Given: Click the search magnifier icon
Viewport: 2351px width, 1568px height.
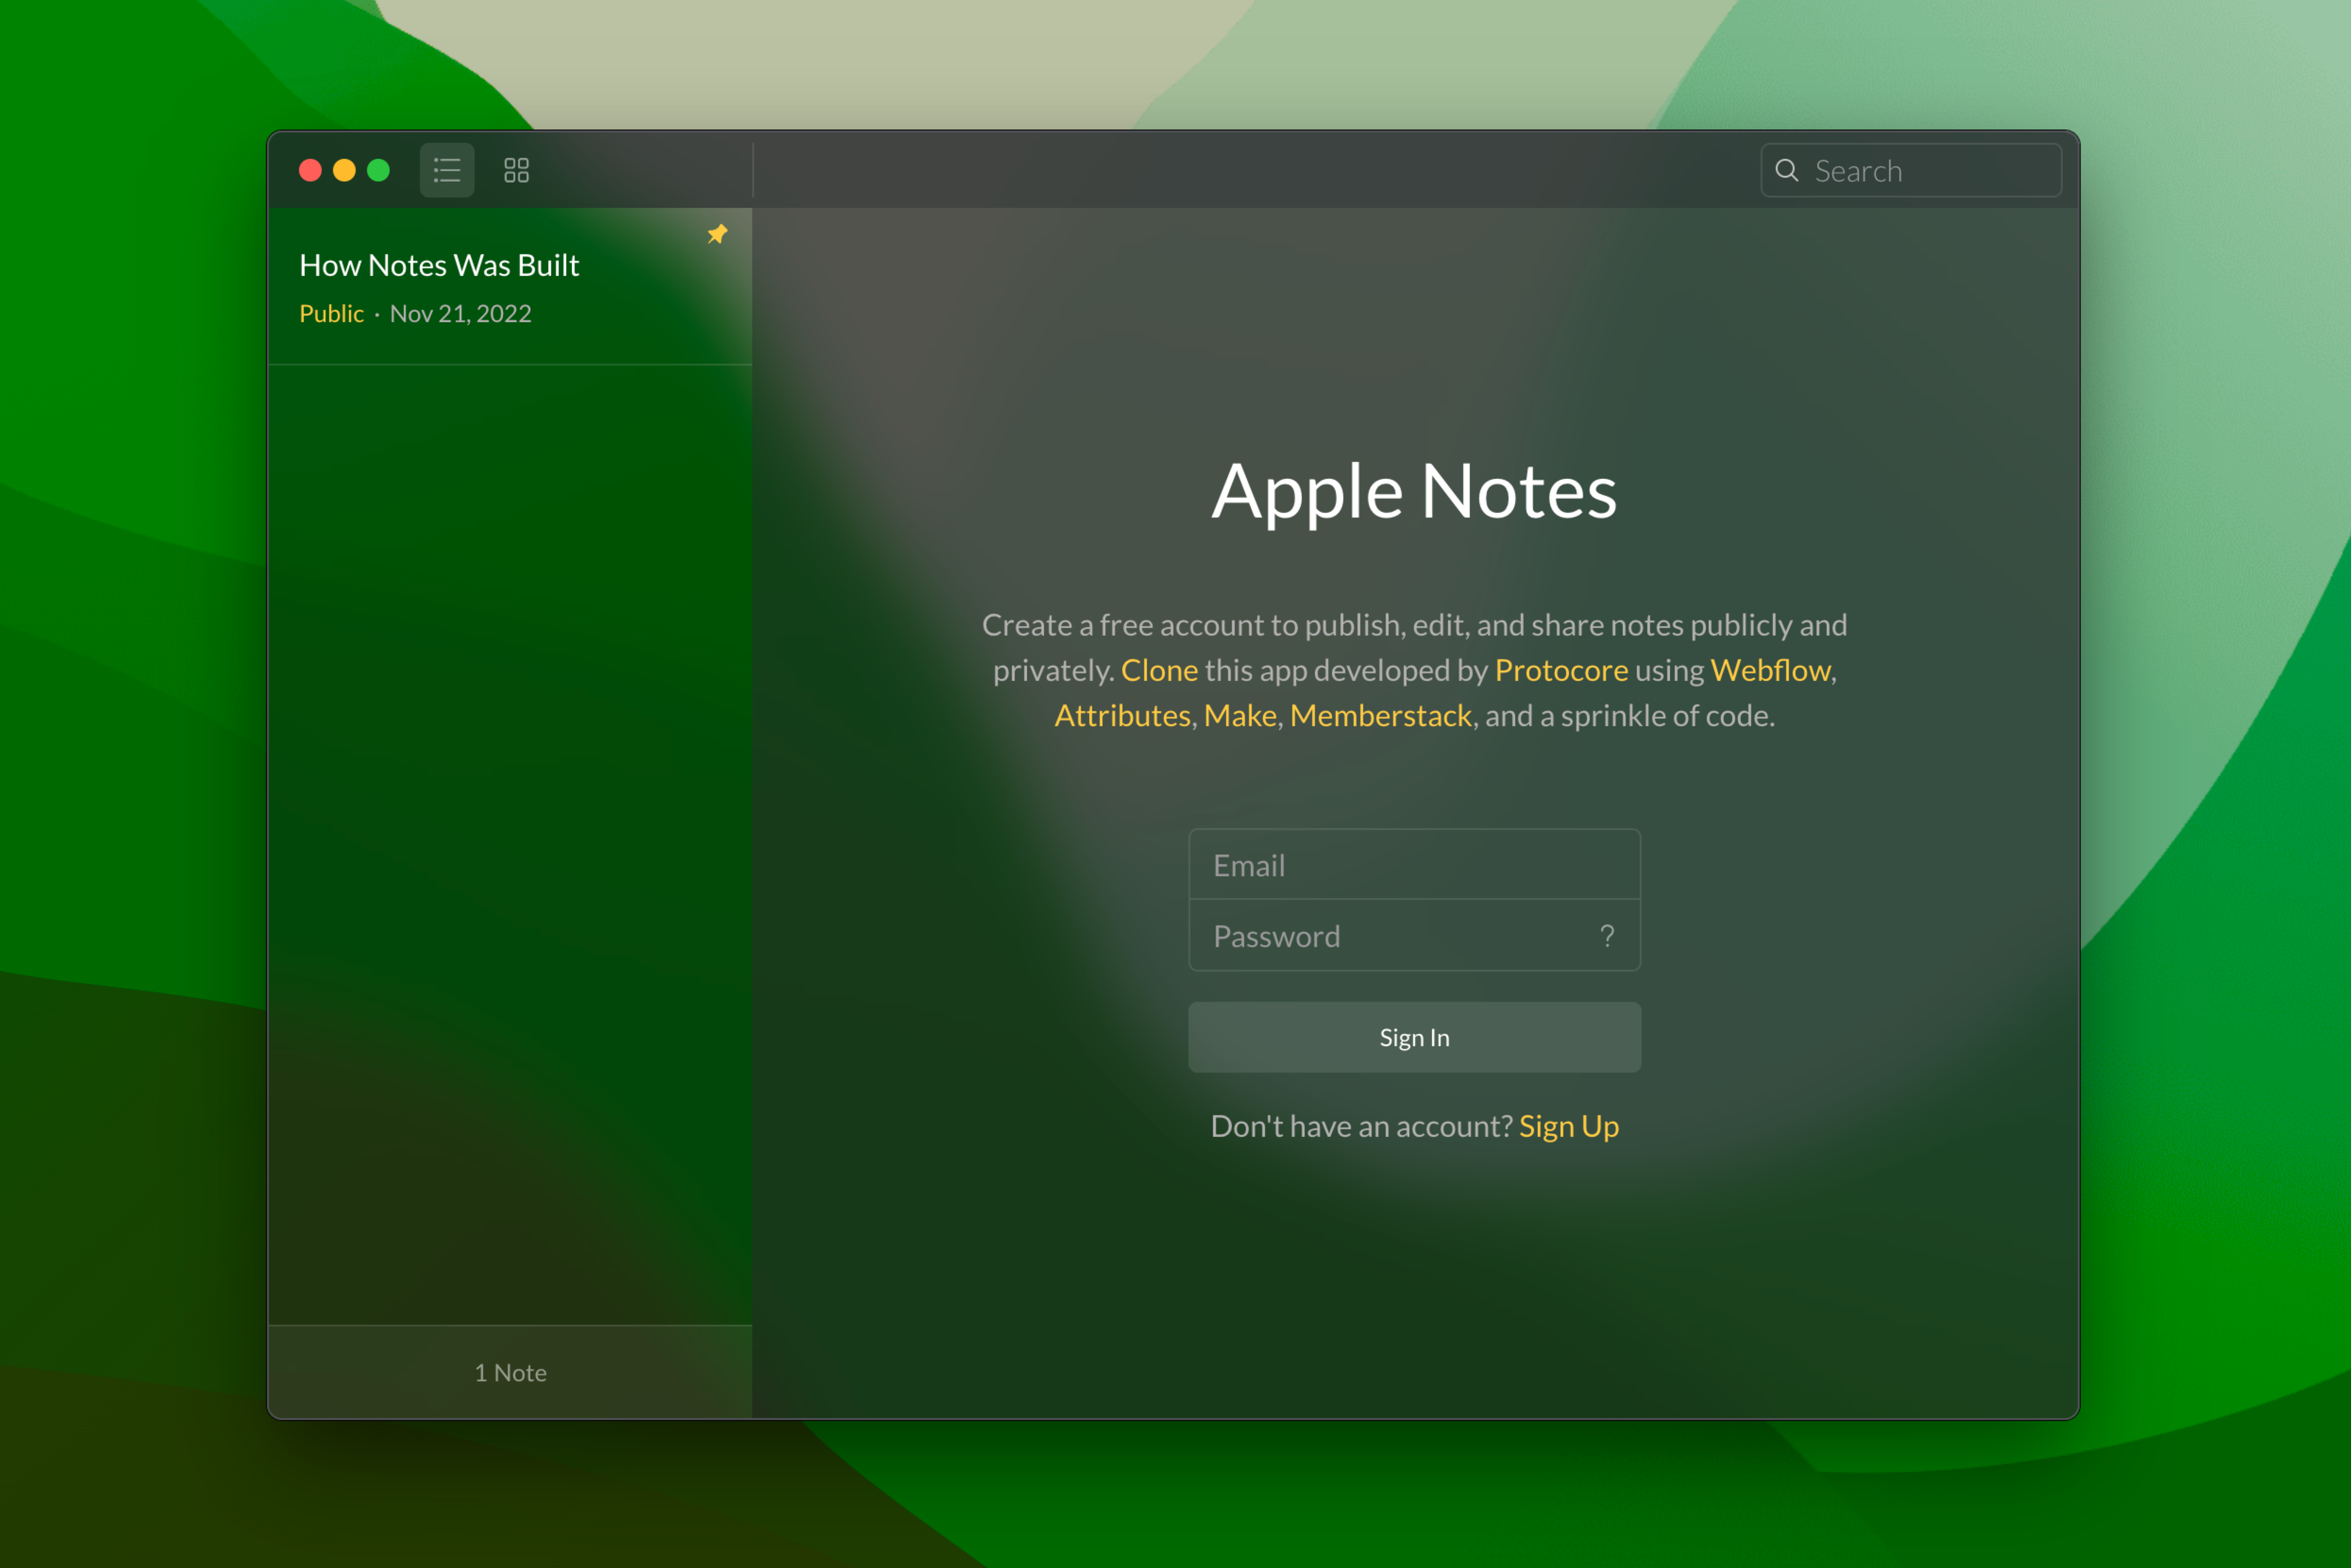Looking at the screenshot, I should 1787,170.
